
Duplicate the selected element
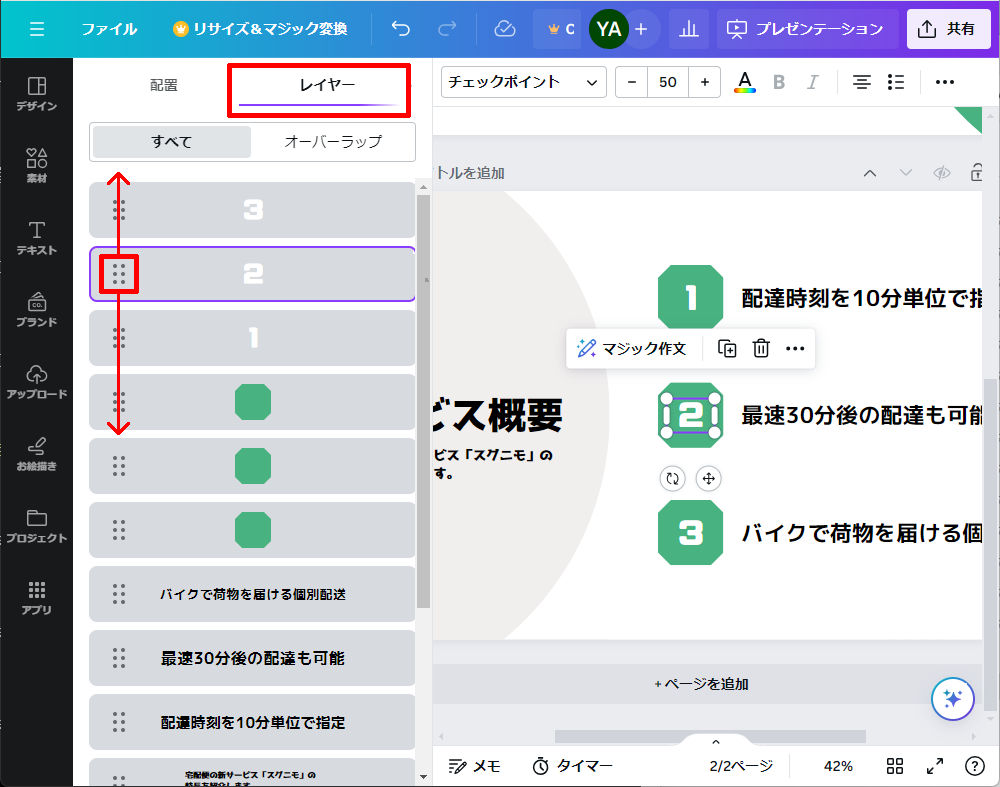[727, 348]
